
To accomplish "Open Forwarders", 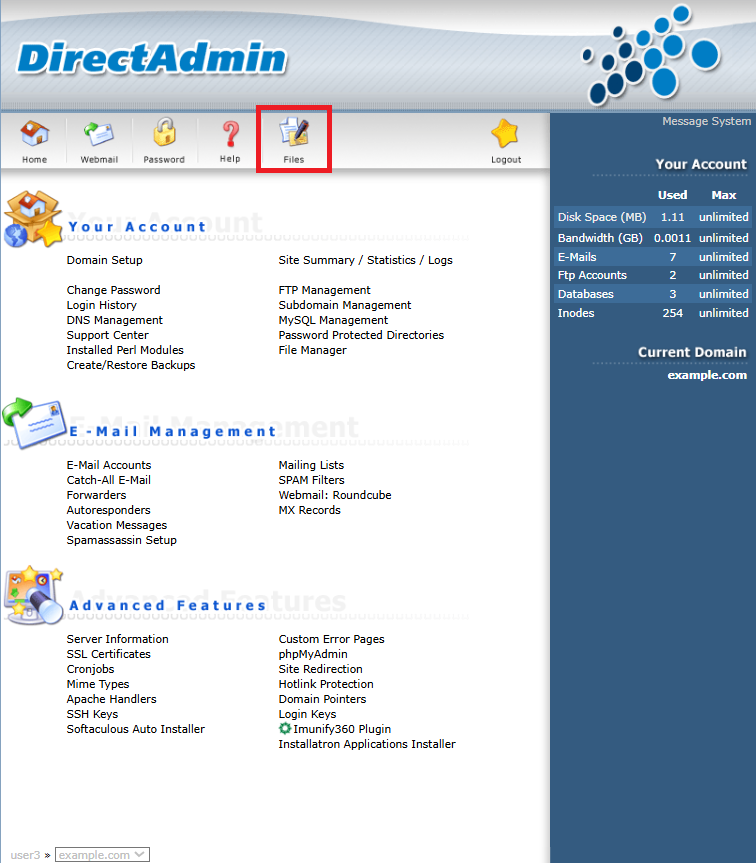I will click(96, 495).
